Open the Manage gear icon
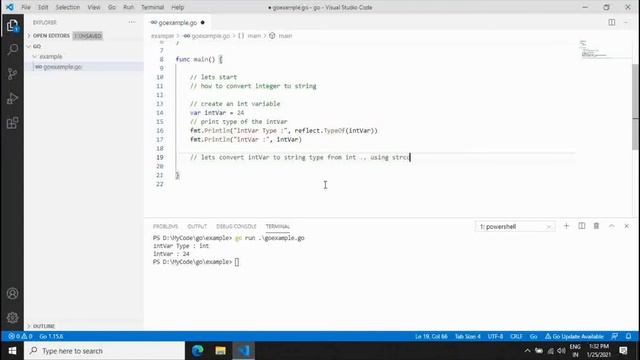The width and height of the screenshot is (640, 360). click(12, 317)
